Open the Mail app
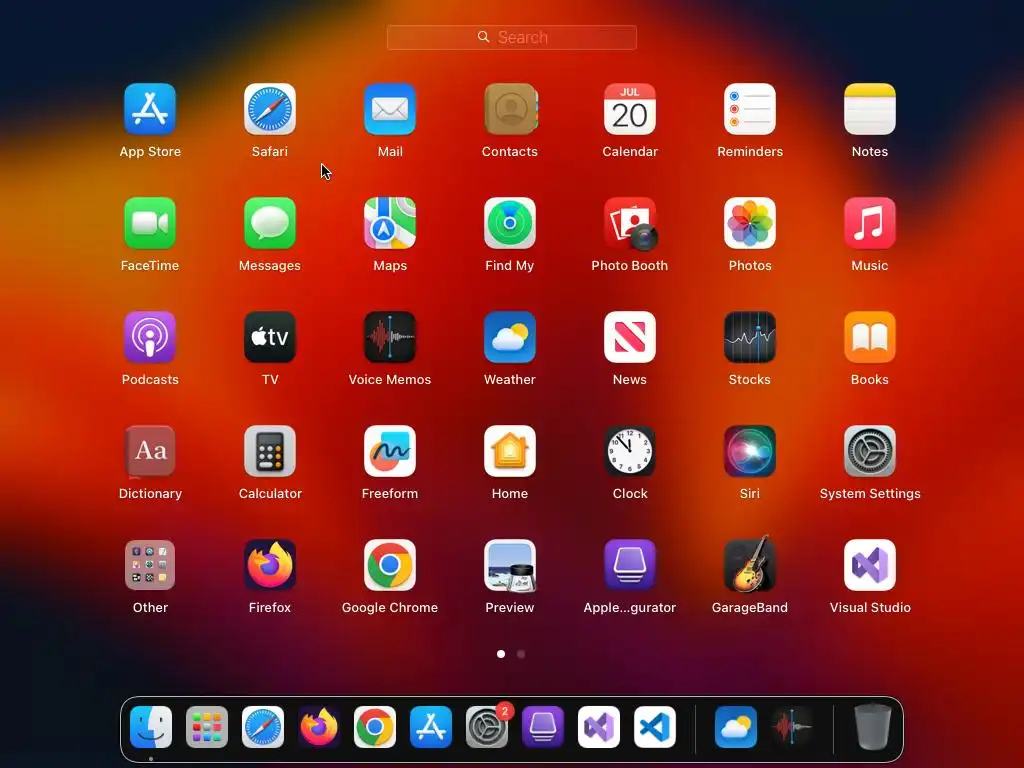 click(390, 109)
